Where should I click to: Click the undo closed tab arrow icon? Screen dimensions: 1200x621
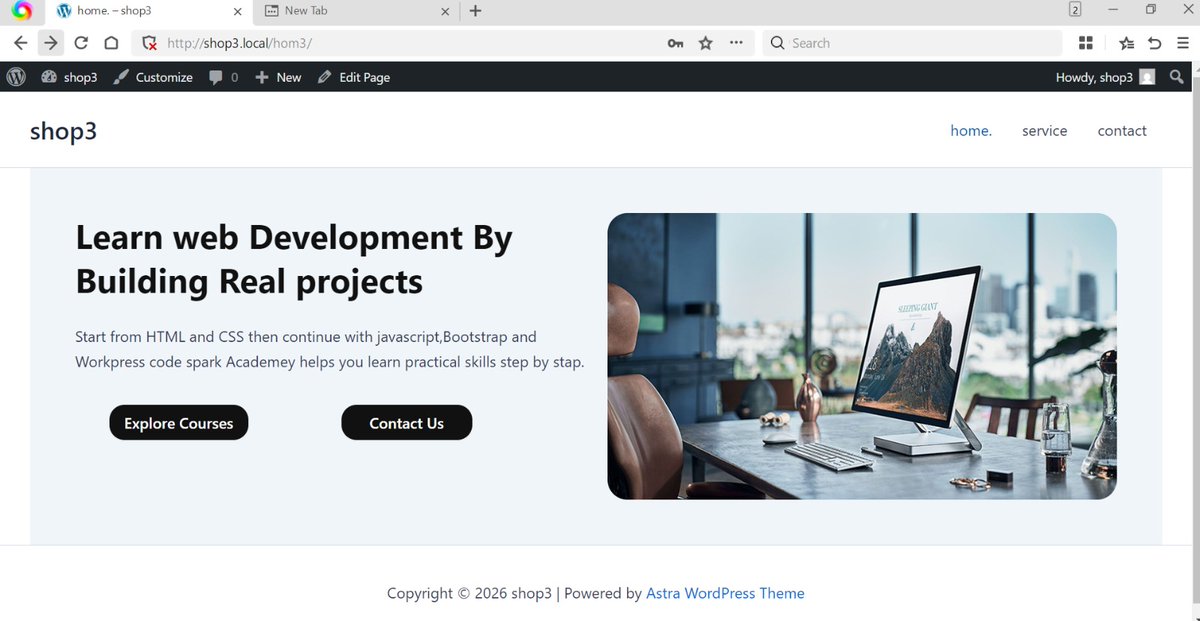pyautogui.click(x=1155, y=43)
